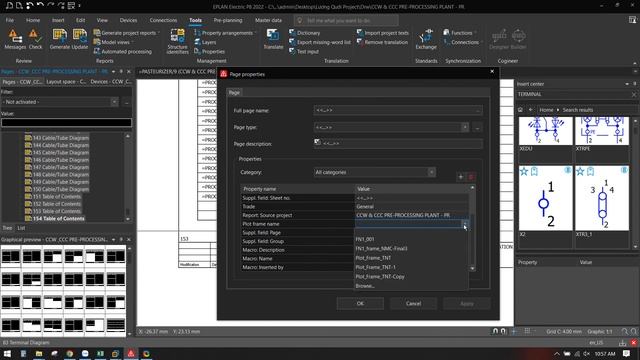Switch to the Insert ribbon tab
Screen dimensions: 640x360
(x=58, y=20)
